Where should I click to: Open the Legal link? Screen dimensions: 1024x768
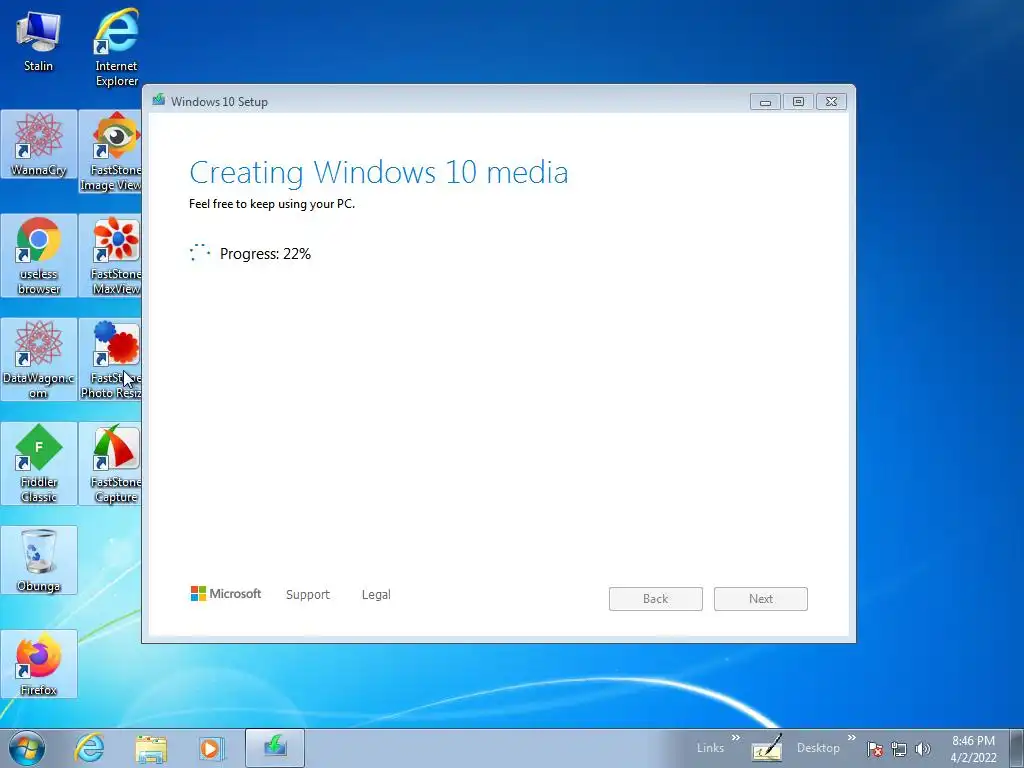pos(376,595)
